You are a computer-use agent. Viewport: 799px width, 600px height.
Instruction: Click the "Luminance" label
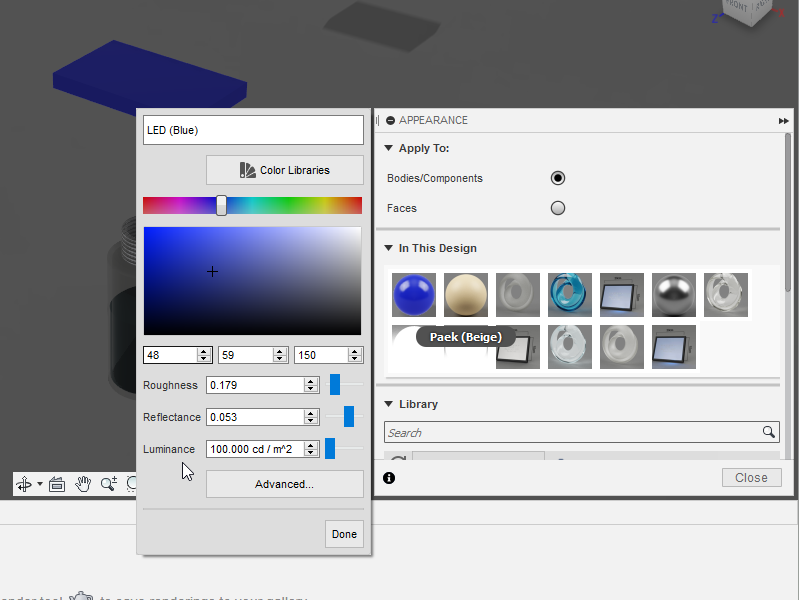pos(169,449)
